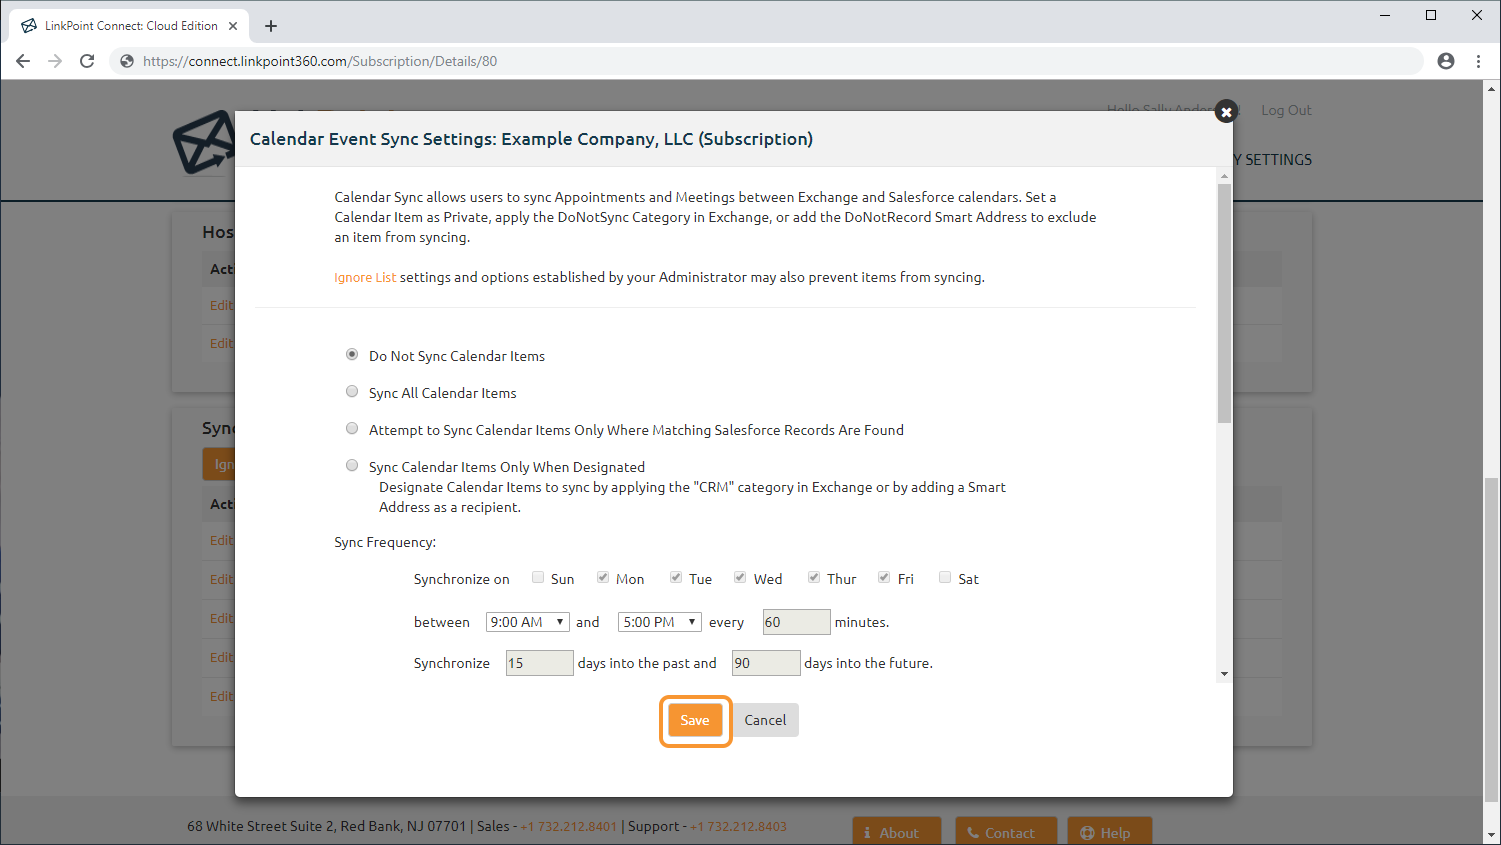
Task: Click the About button in footer
Action: coord(897,832)
